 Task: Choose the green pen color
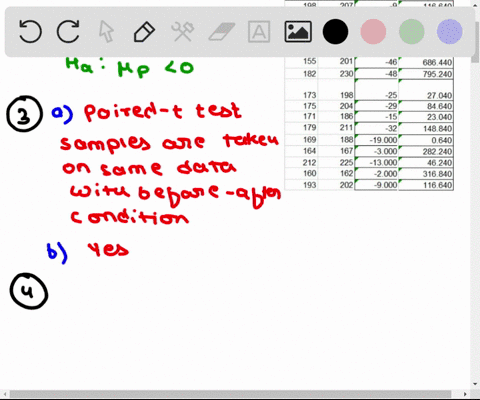point(412,32)
